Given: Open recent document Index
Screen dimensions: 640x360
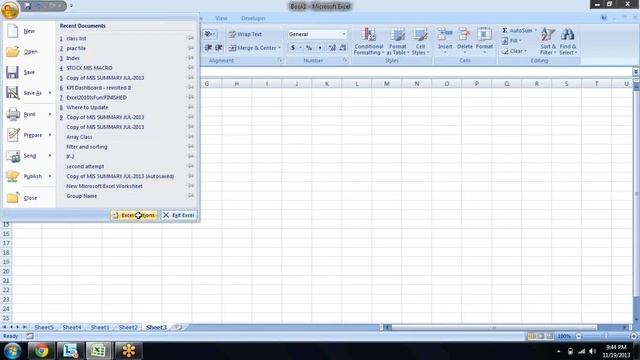Looking at the screenshot, I should click(x=73, y=58).
